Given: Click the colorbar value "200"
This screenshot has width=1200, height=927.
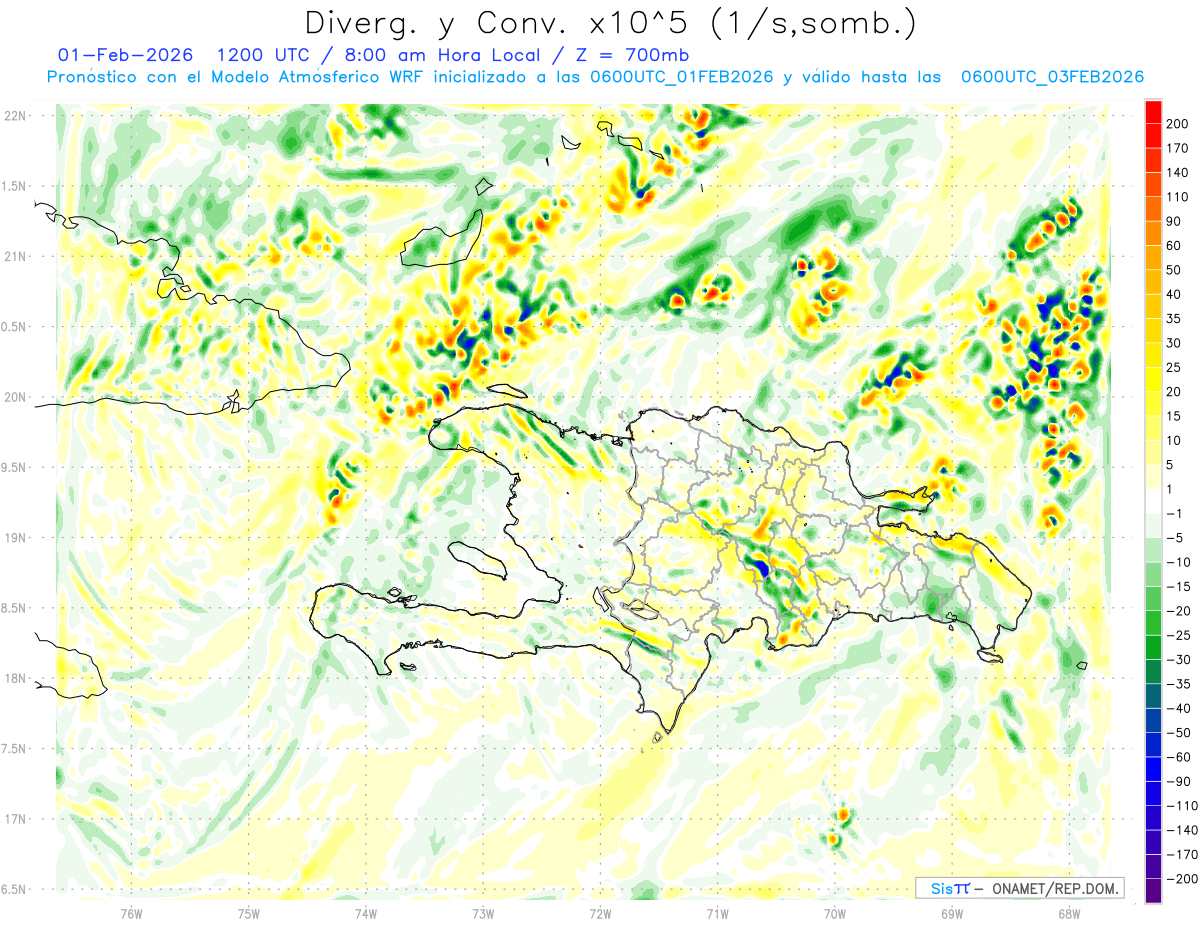Looking at the screenshot, I should click(x=1177, y=124).
